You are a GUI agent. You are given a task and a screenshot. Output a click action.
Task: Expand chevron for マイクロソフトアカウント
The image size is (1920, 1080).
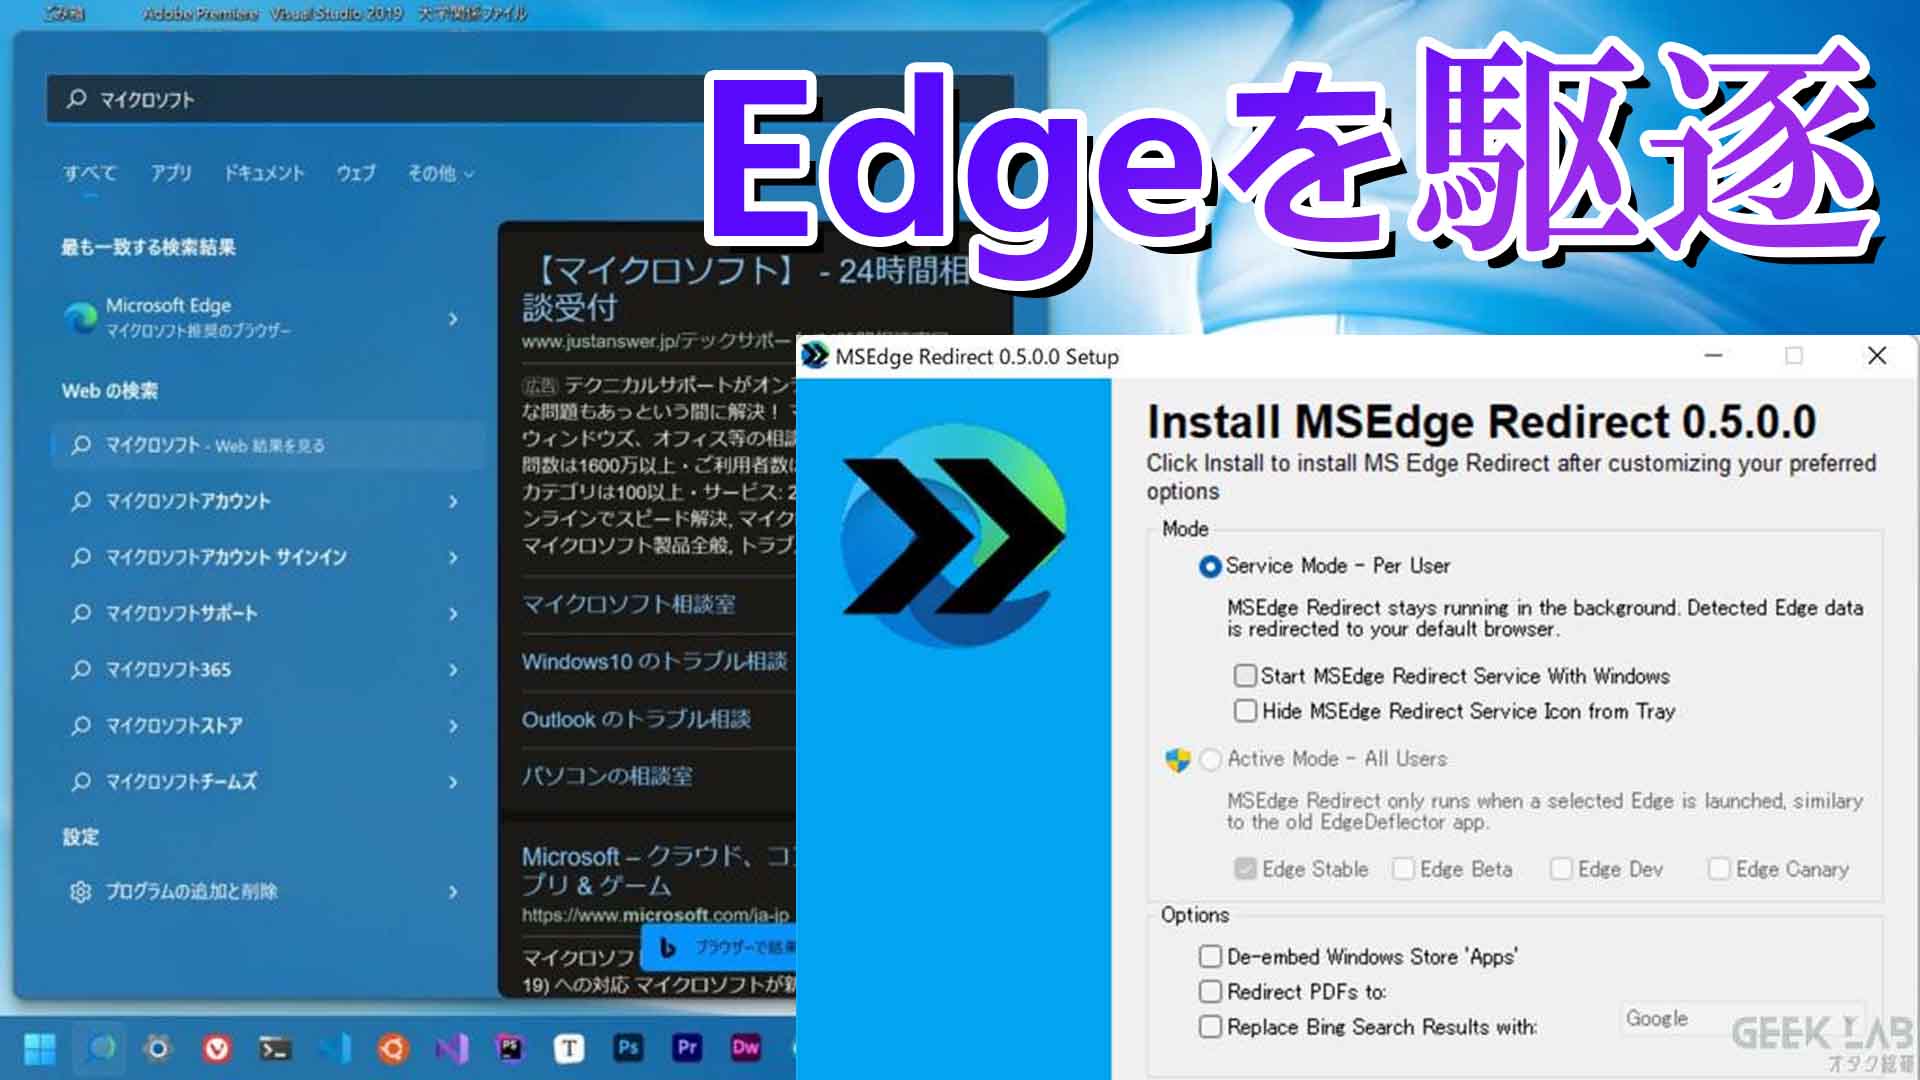[453, 501]
